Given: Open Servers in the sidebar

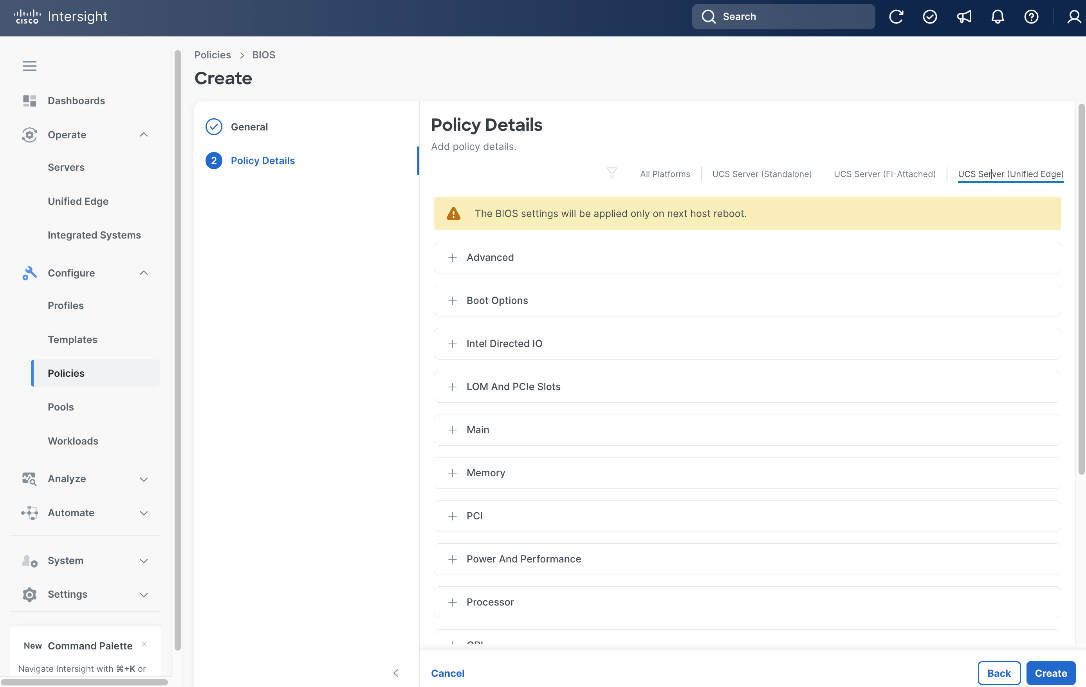Looking at the screenshot, I should coord(66,168).
